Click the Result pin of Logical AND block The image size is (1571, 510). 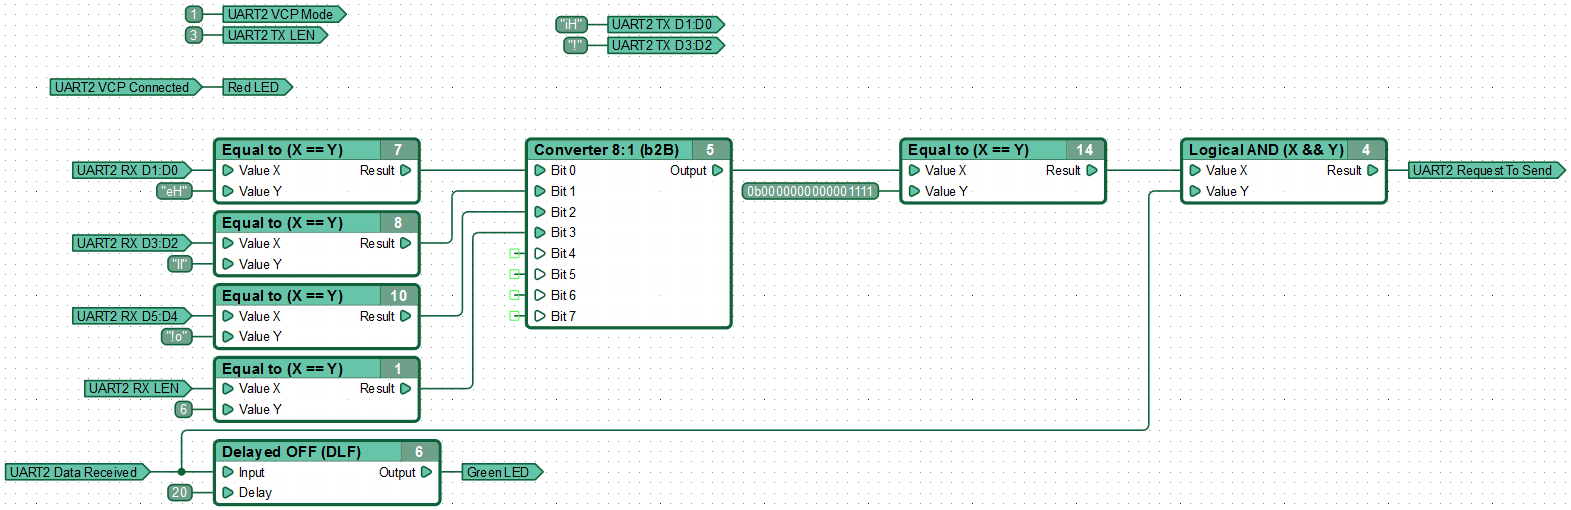pos(1372,170)
